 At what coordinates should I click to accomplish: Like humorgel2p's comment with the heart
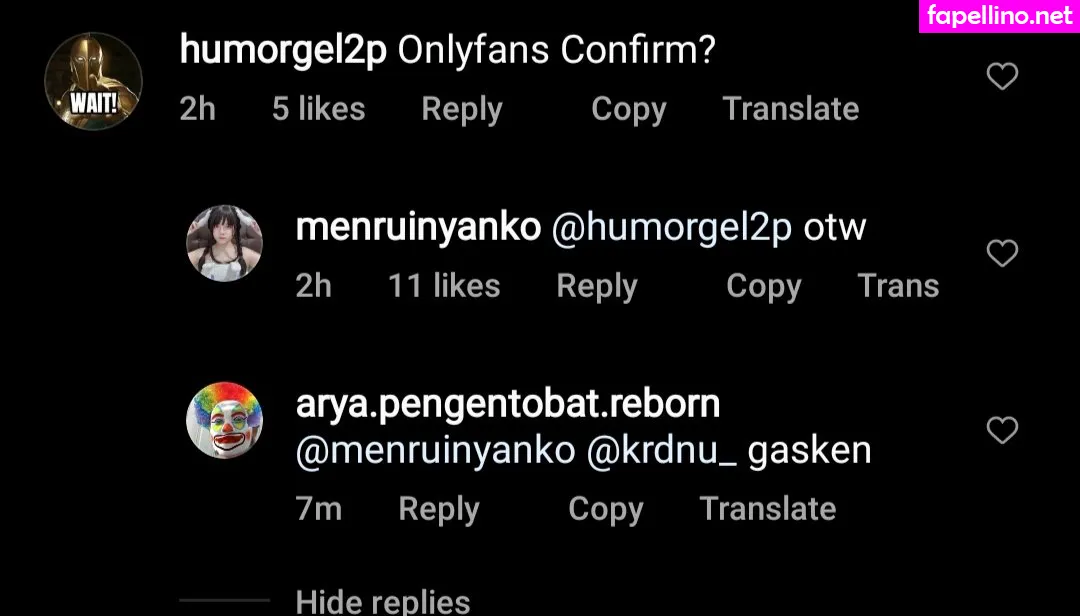1002,77
